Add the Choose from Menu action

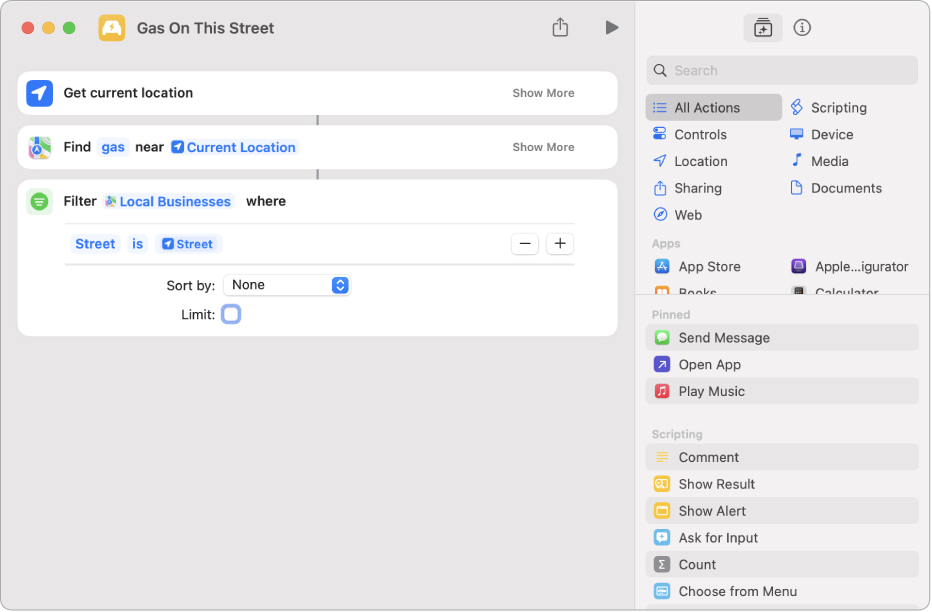tap(782, 591)
